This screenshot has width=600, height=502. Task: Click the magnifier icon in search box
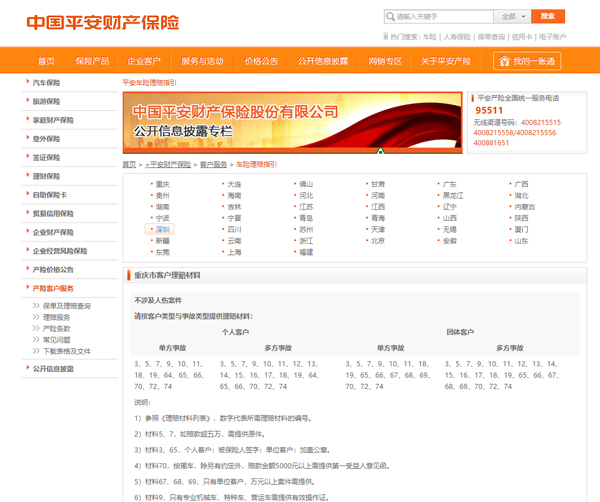(x=390, y=17)
